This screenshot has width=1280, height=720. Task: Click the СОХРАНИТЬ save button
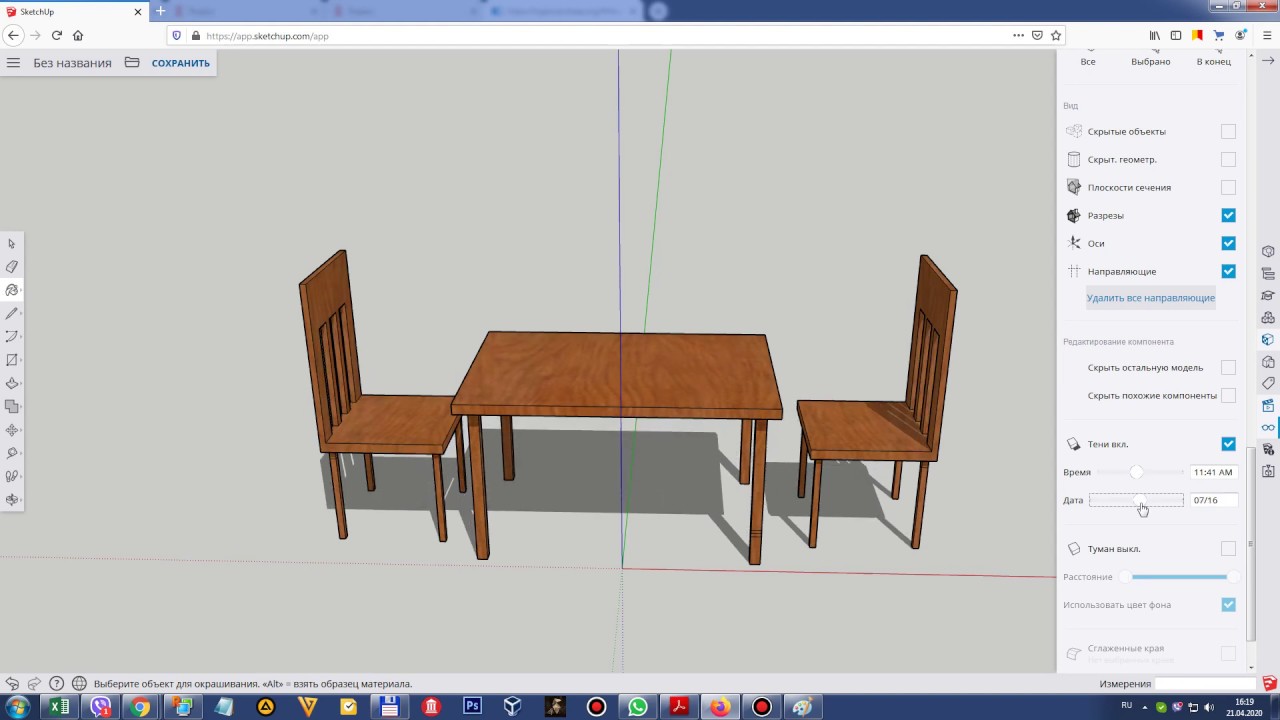pos(180,63)
